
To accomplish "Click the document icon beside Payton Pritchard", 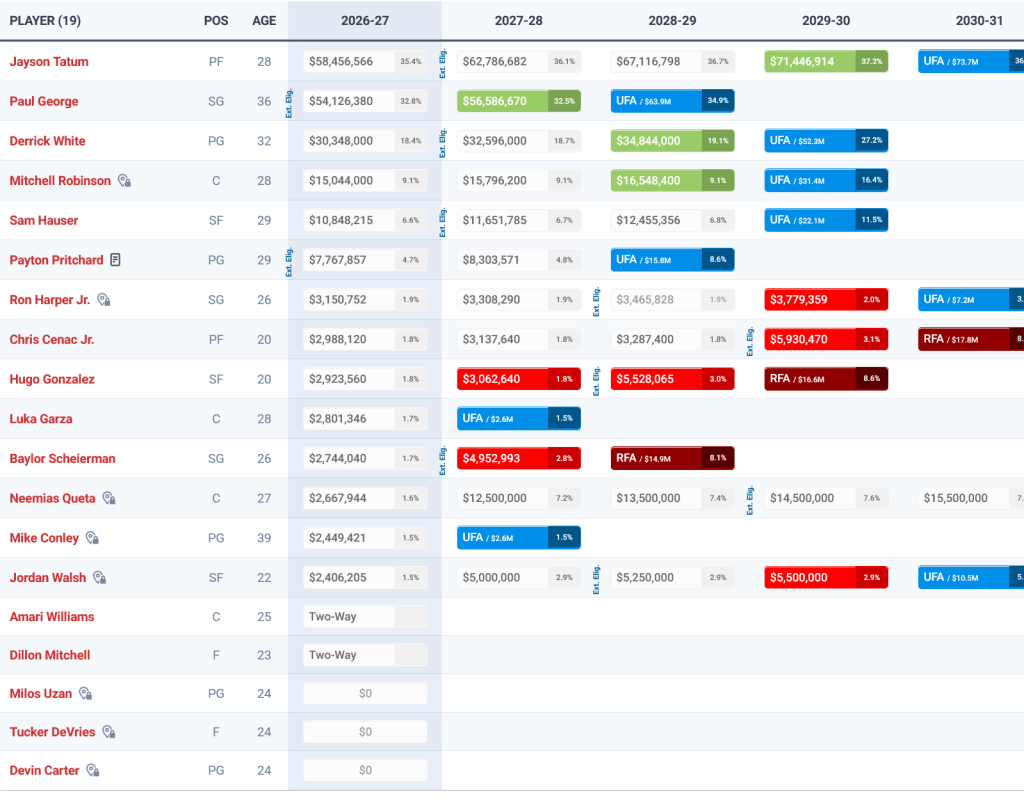I will coord(116,260).
